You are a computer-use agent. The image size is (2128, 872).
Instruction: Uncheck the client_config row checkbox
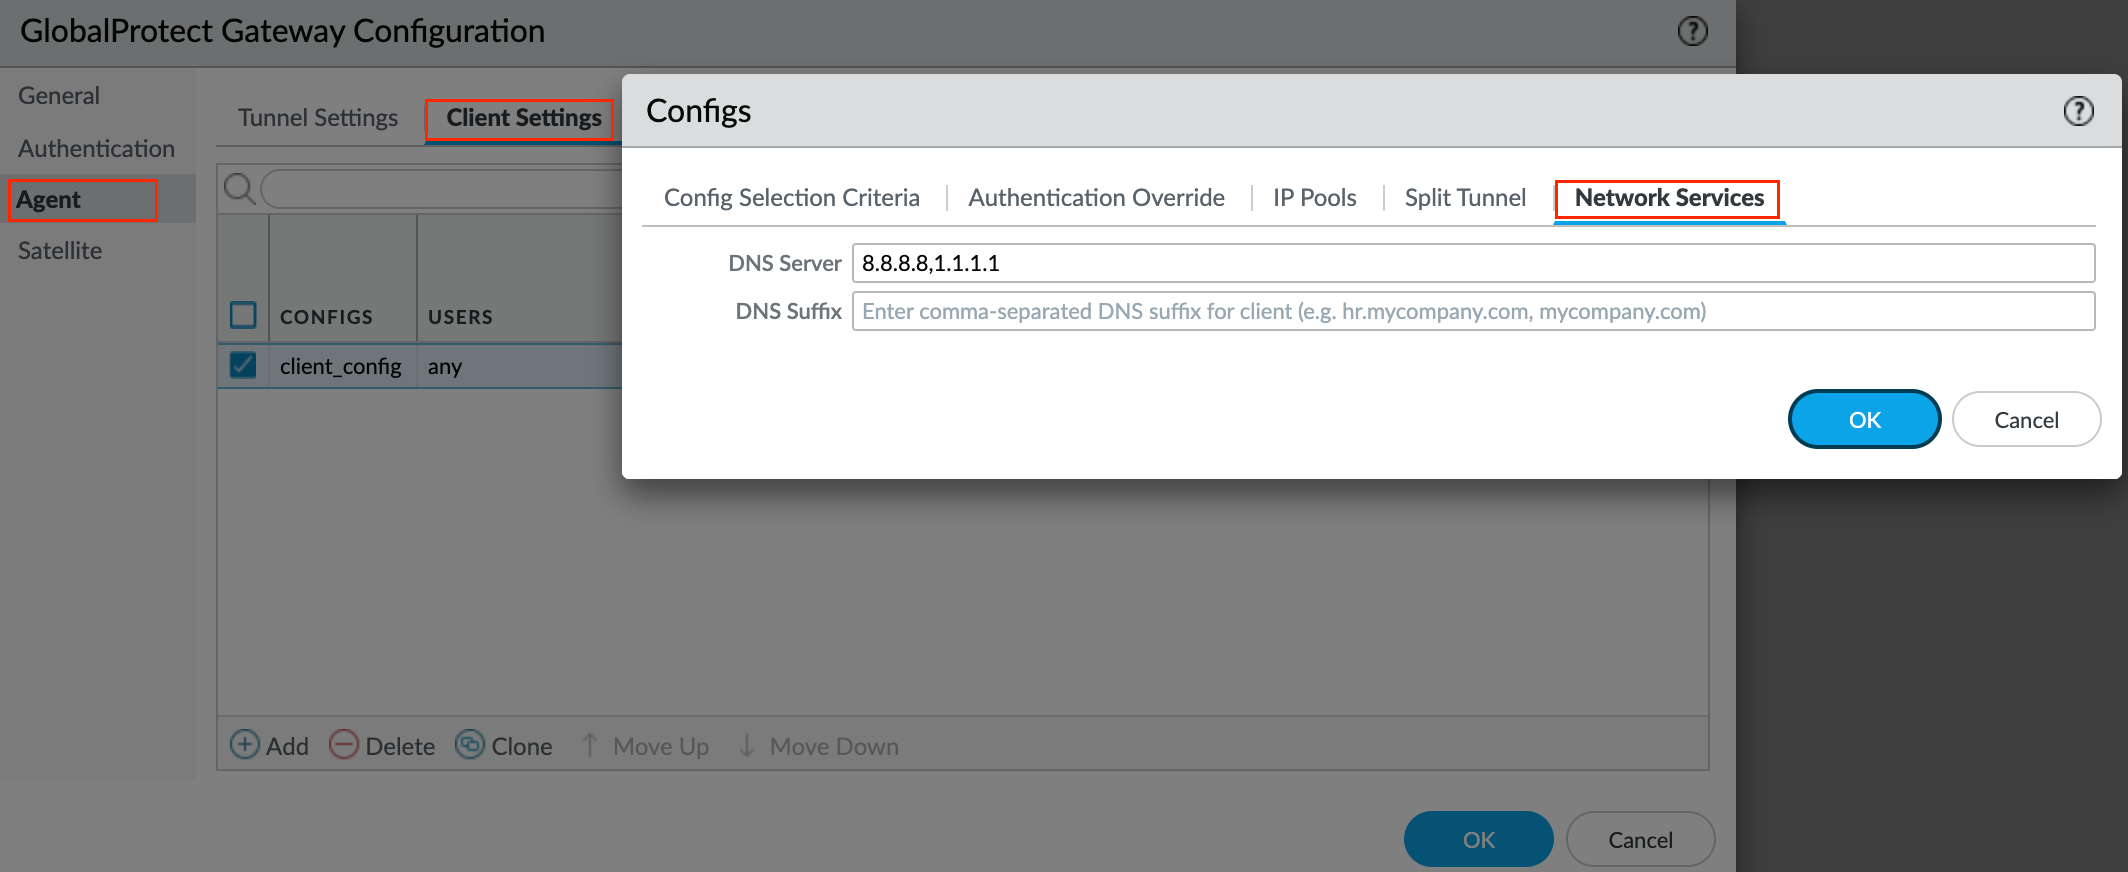click(243, 365)
